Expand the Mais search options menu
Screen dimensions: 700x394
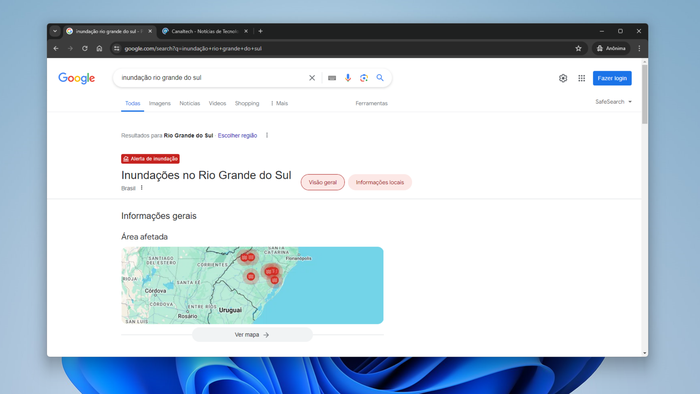tap(279, 103)
